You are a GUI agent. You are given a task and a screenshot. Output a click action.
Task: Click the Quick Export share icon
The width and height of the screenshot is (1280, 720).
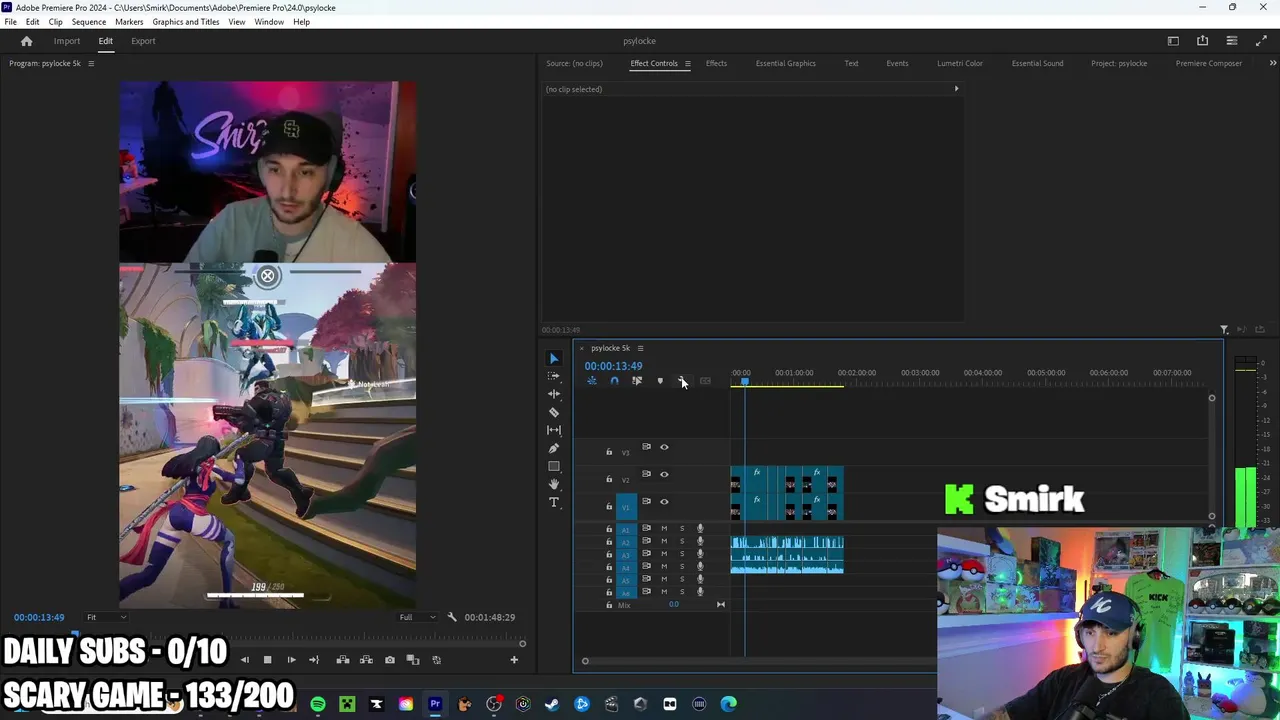tap(1202, 41)
